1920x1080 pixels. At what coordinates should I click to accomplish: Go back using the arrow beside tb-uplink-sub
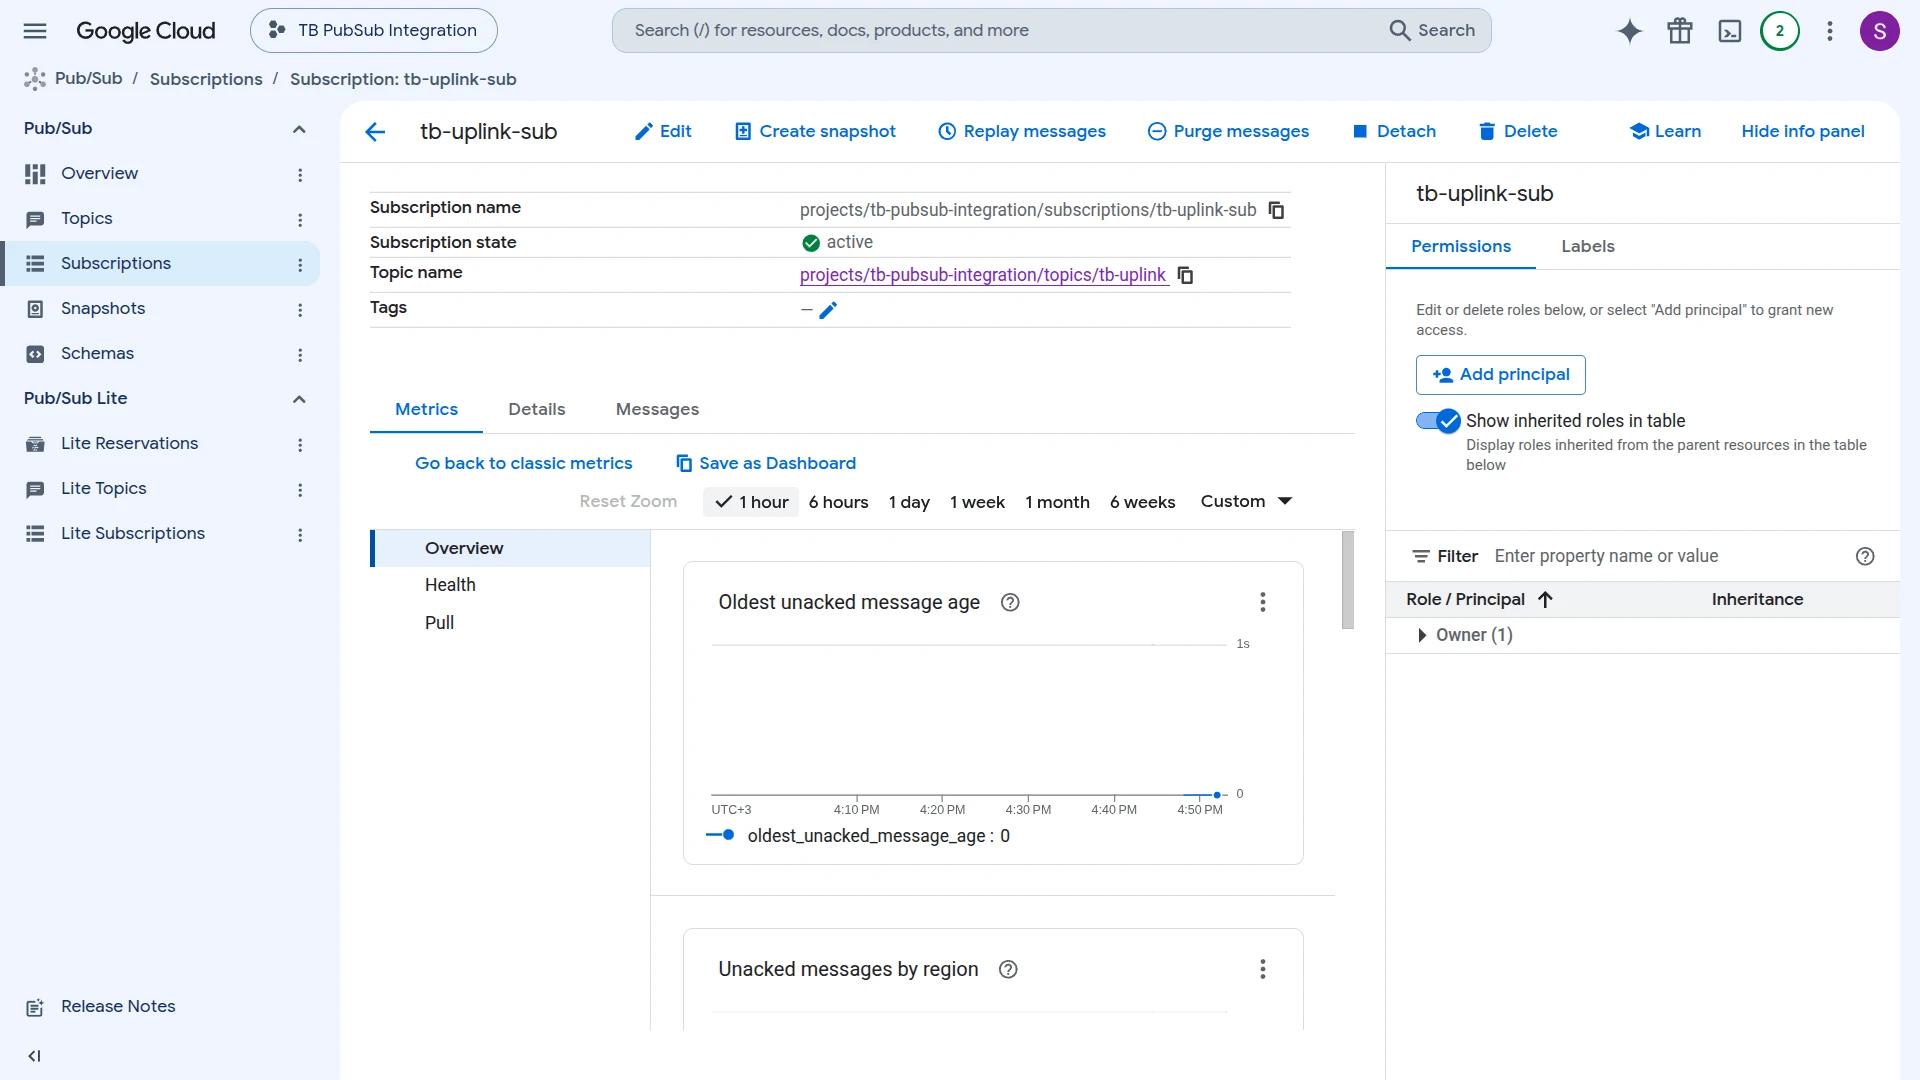(x=375, y=132)
